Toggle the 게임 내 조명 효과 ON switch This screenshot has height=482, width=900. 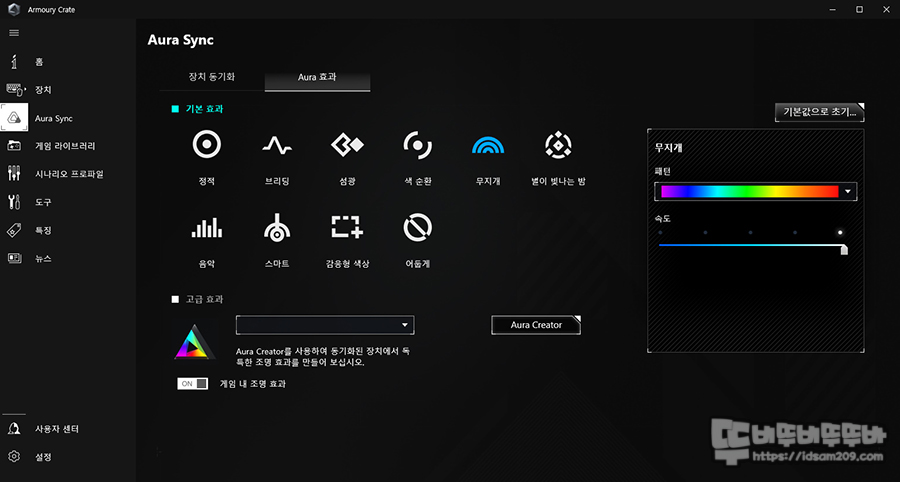[193, 384]
